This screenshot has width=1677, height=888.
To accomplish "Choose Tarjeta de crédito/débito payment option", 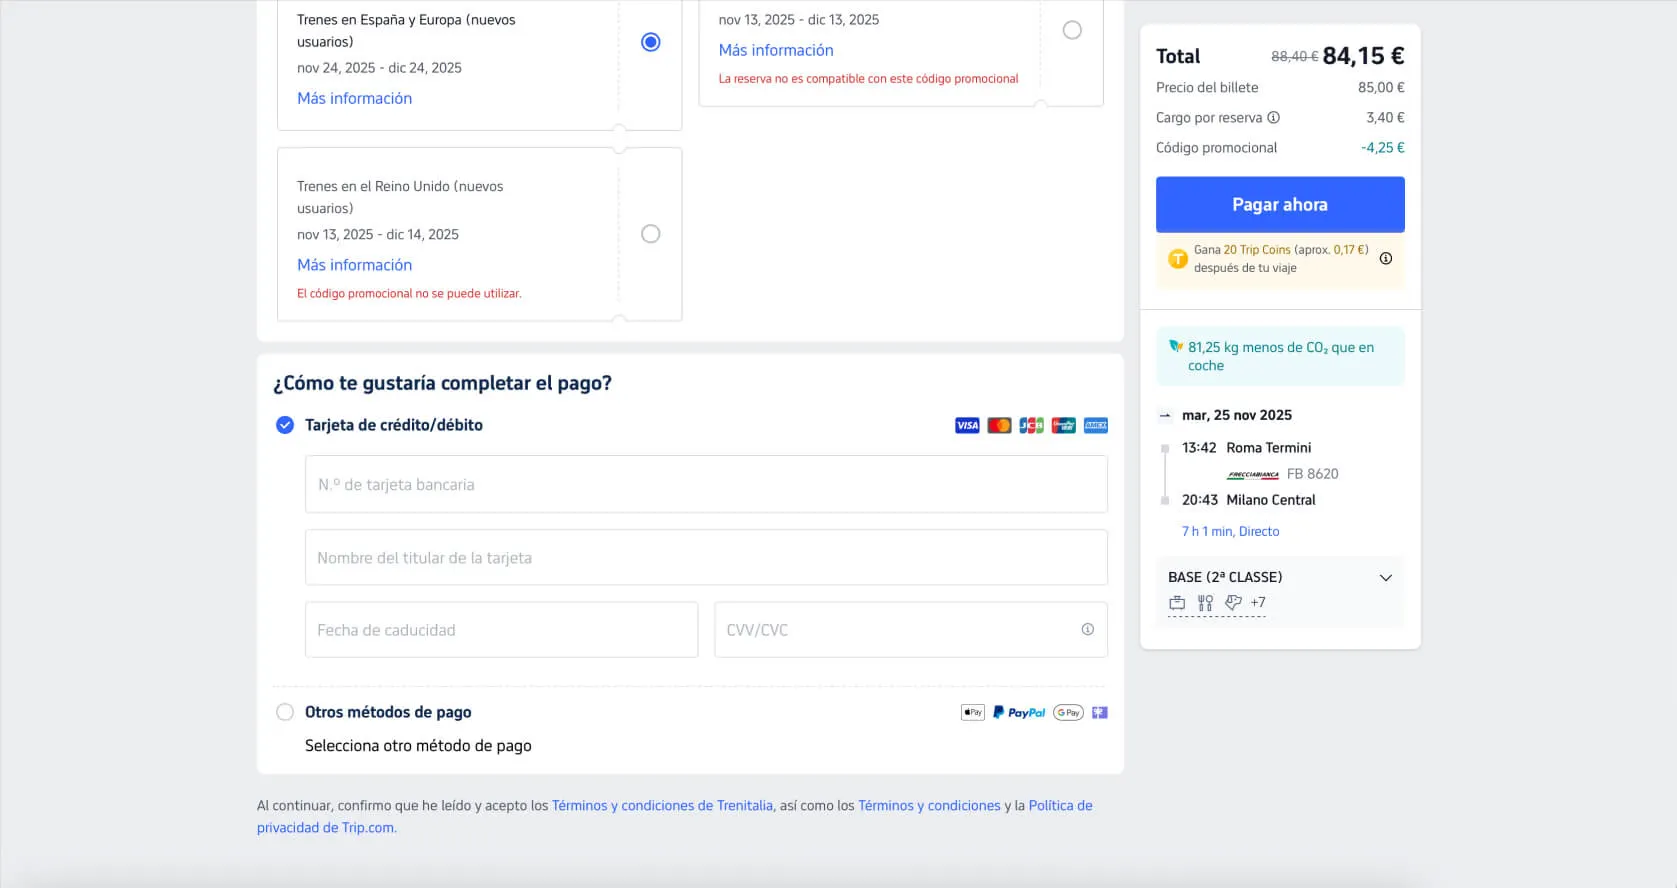I will click(x=285, y=425).
